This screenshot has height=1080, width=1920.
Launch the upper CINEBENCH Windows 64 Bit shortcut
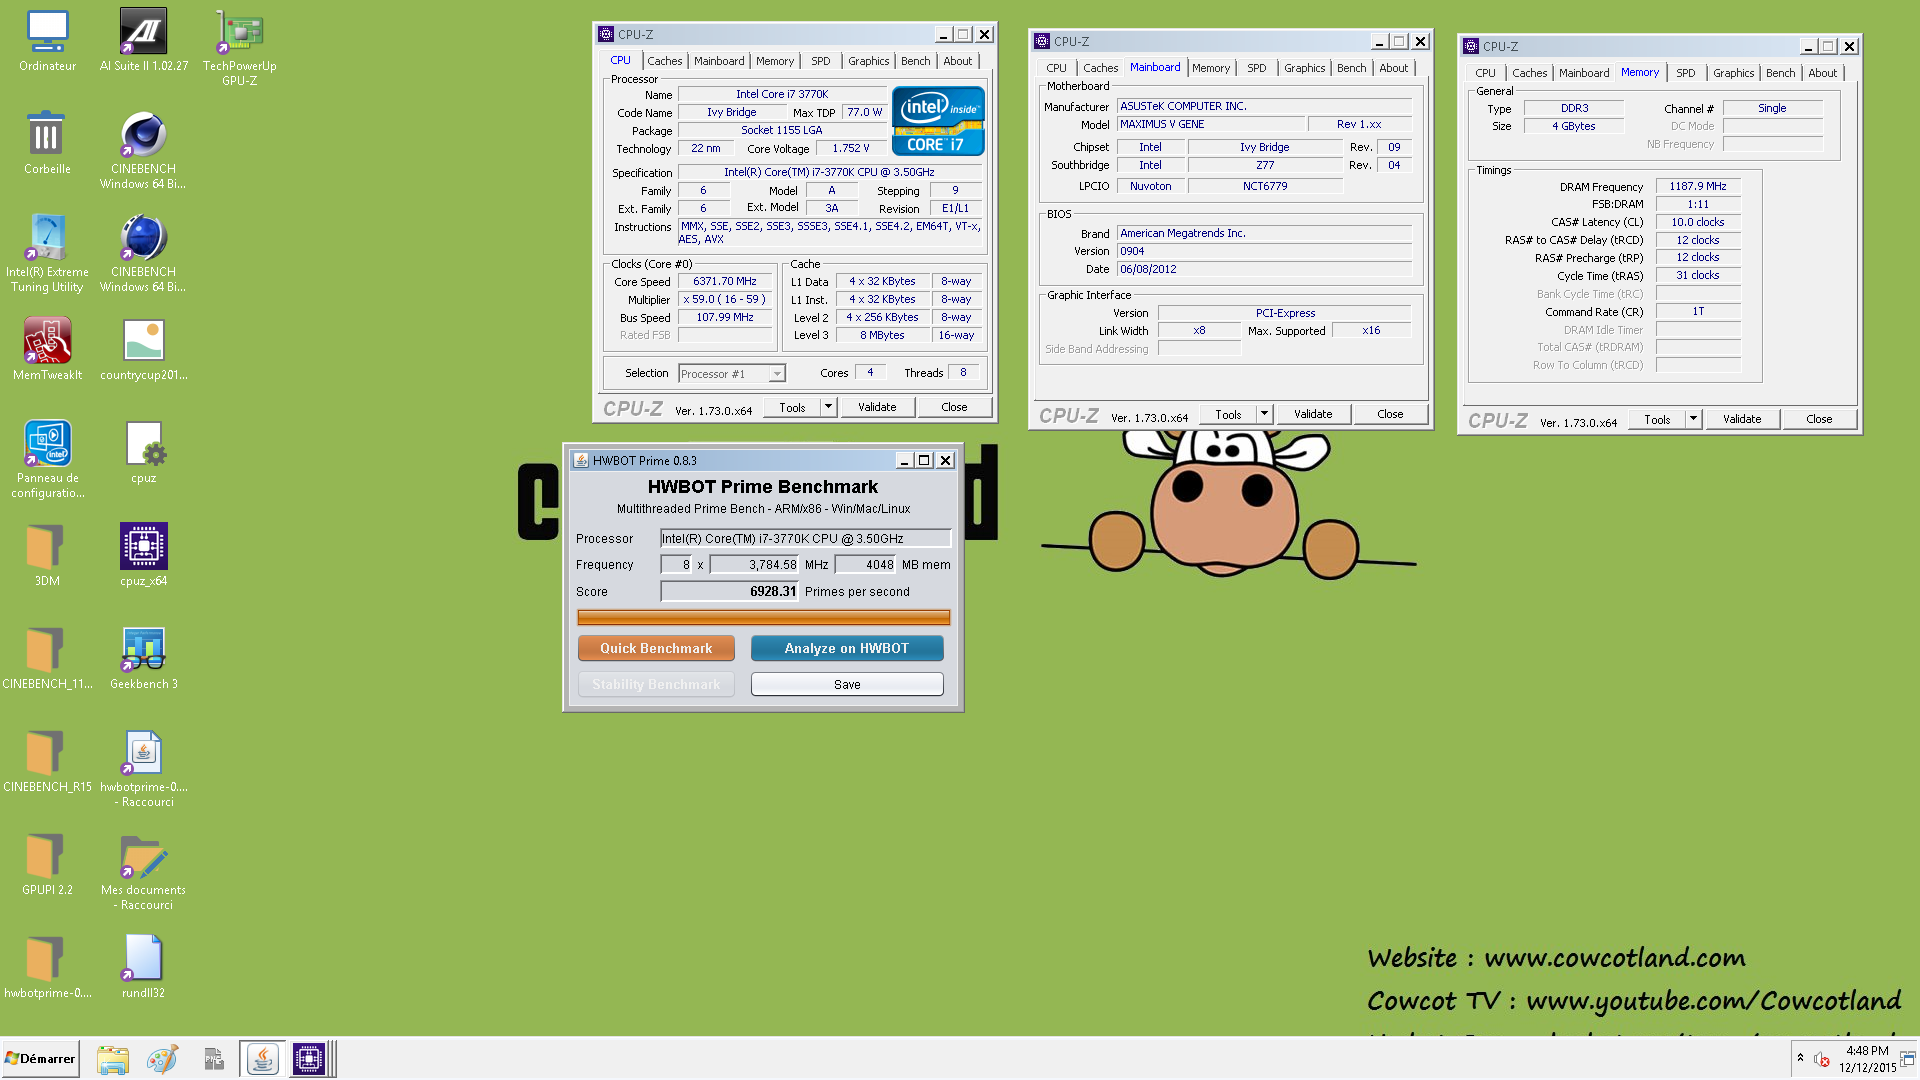tap(143, 150)
